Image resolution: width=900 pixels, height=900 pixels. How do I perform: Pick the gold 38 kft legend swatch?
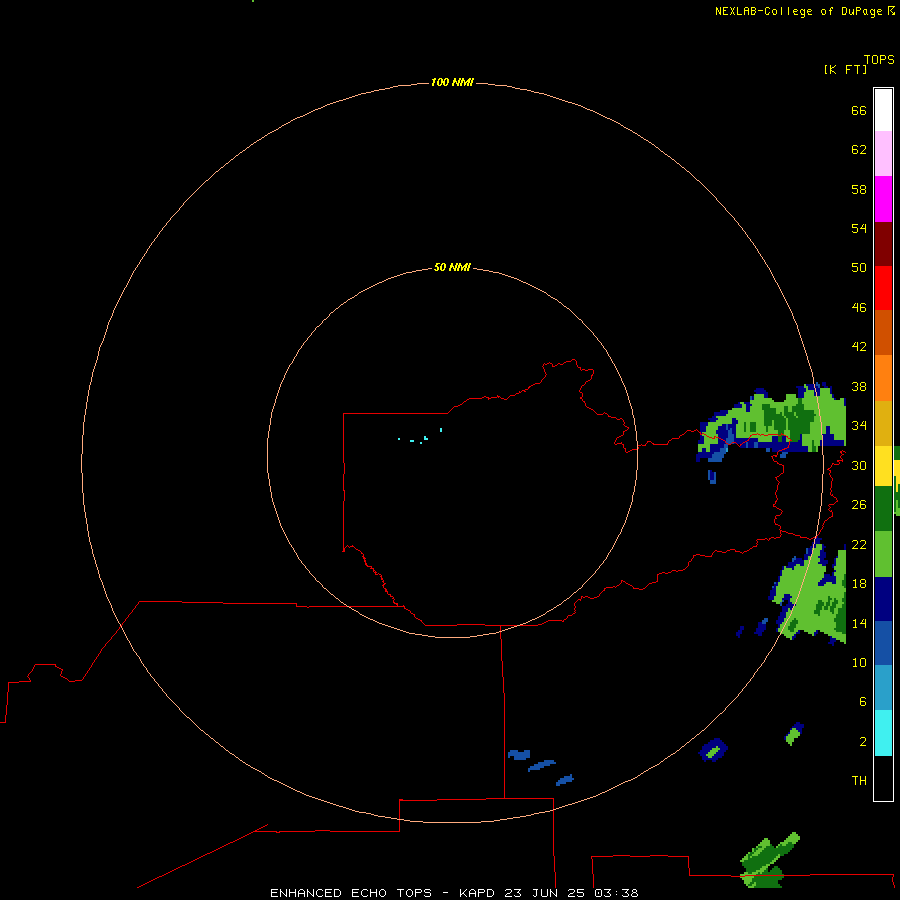(883, 423)
